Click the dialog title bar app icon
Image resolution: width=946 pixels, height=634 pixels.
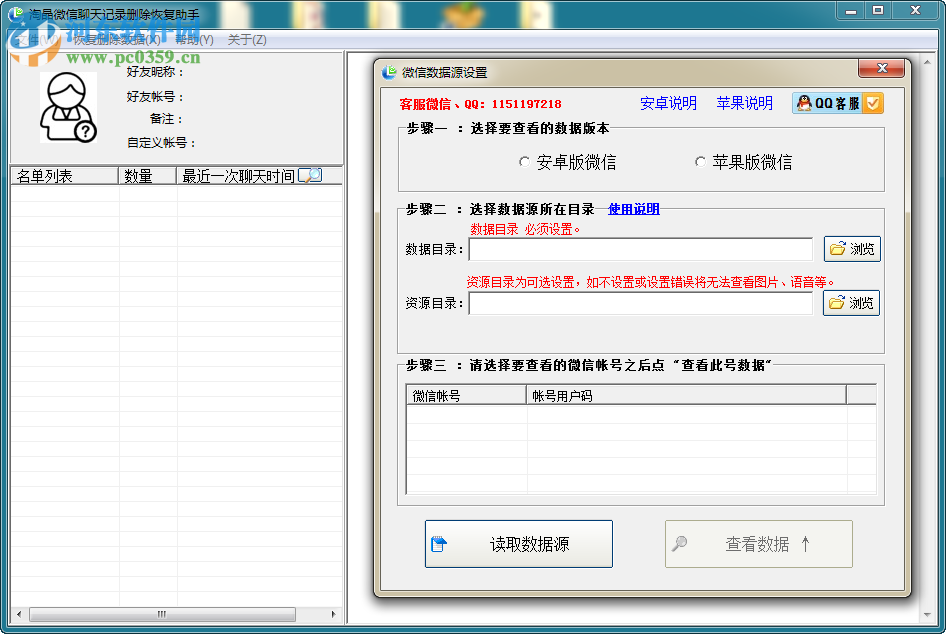click(x=389, y=72)
